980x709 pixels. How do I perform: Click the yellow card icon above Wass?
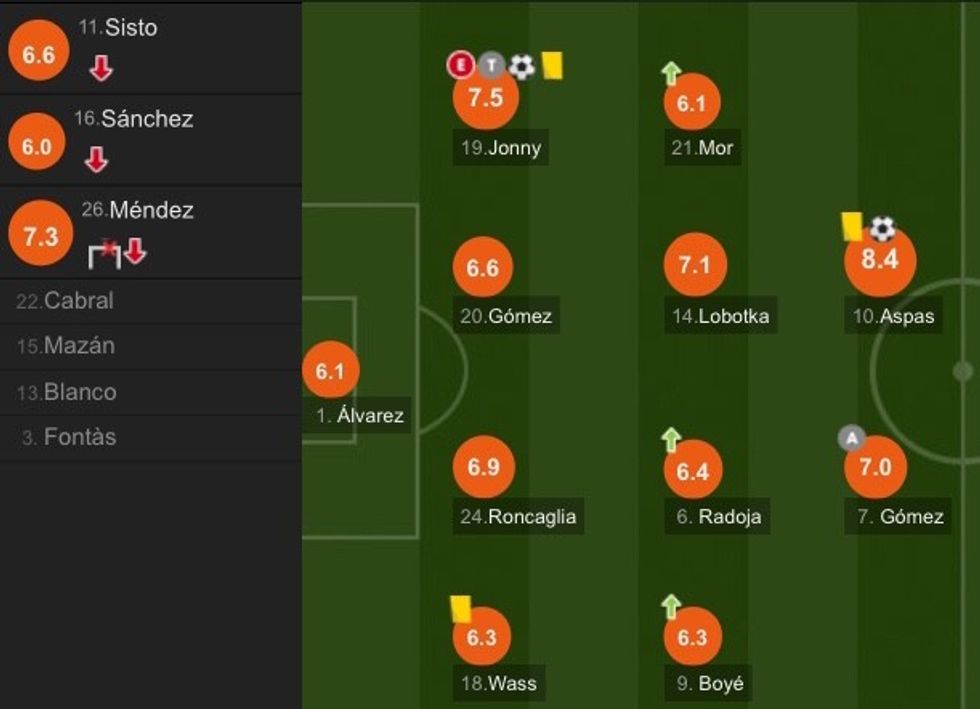[460, 608]
